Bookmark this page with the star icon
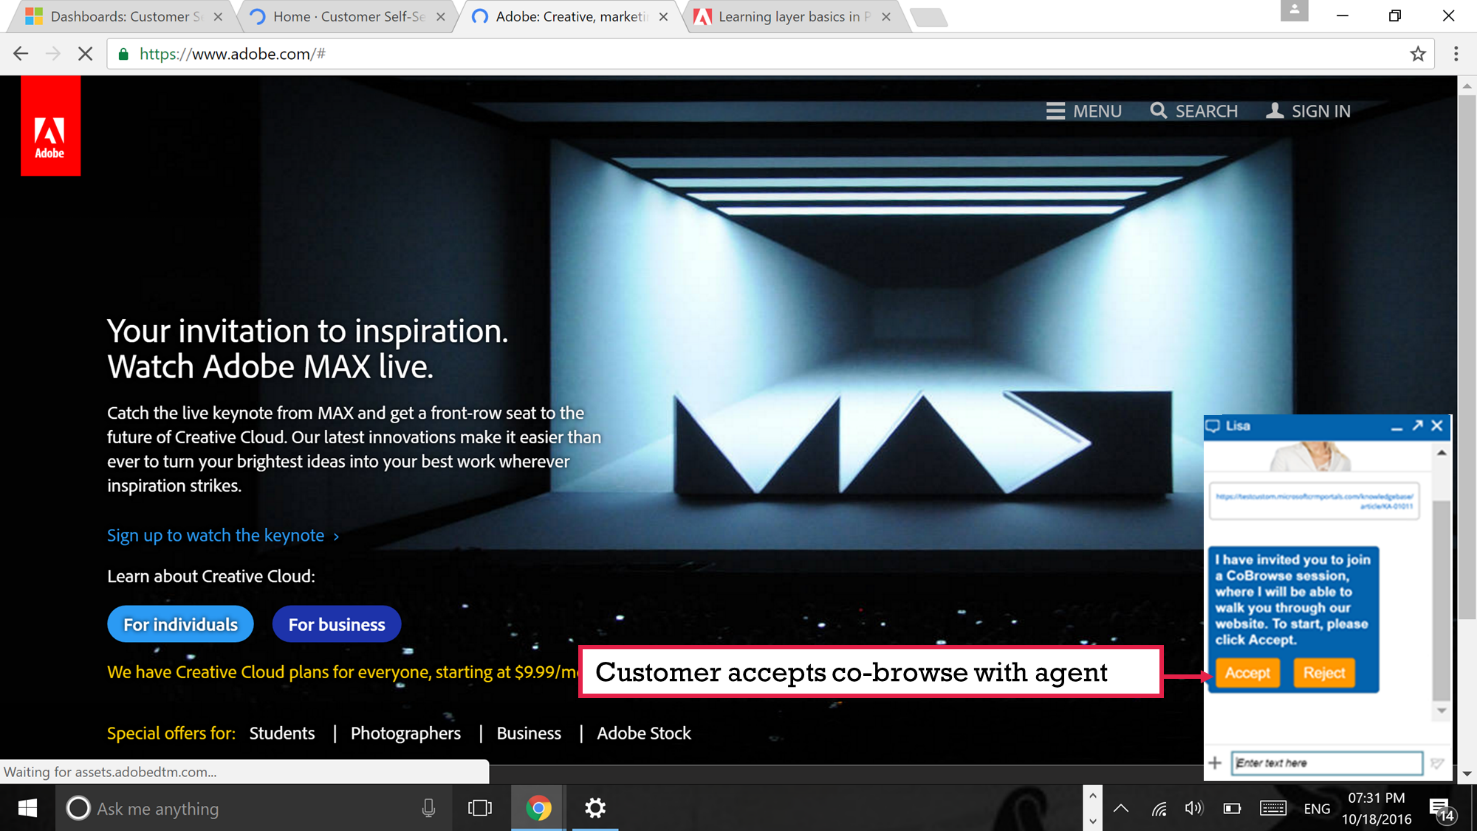Image resolution: width=1477 pixels, height=831 pixels. tap(1417, 54)
